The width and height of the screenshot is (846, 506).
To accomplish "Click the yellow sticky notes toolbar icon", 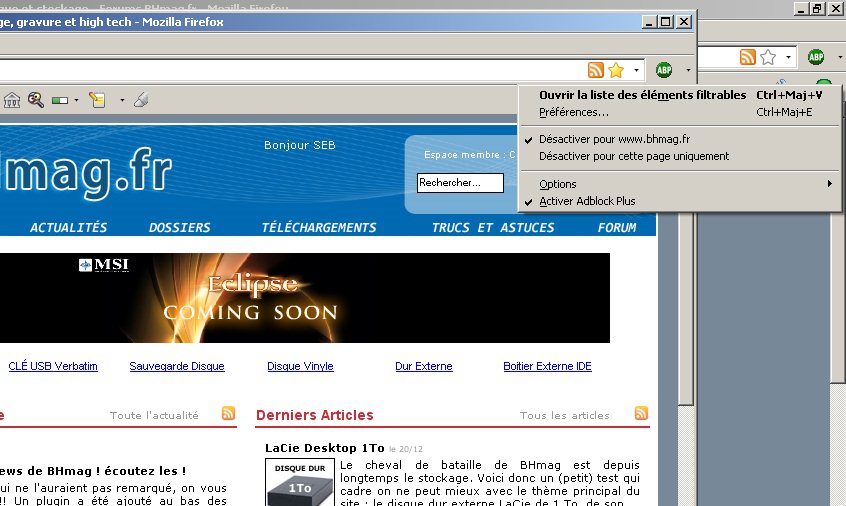I will pyautogui.click(x=97, y=100).
